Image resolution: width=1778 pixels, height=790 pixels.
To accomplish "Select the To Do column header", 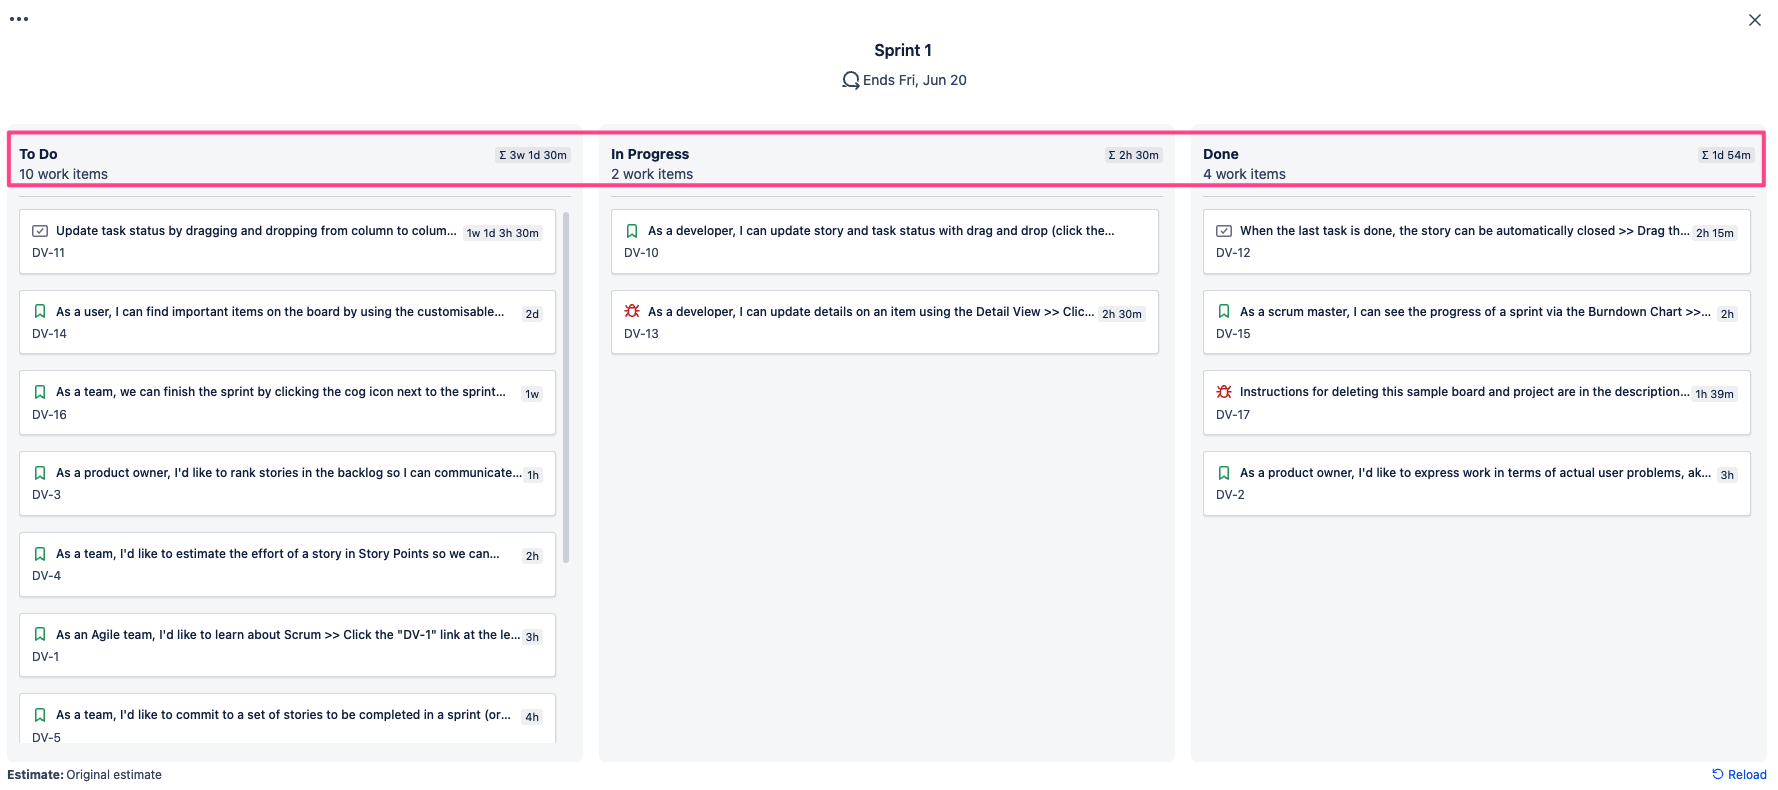I will click(39, 154).
